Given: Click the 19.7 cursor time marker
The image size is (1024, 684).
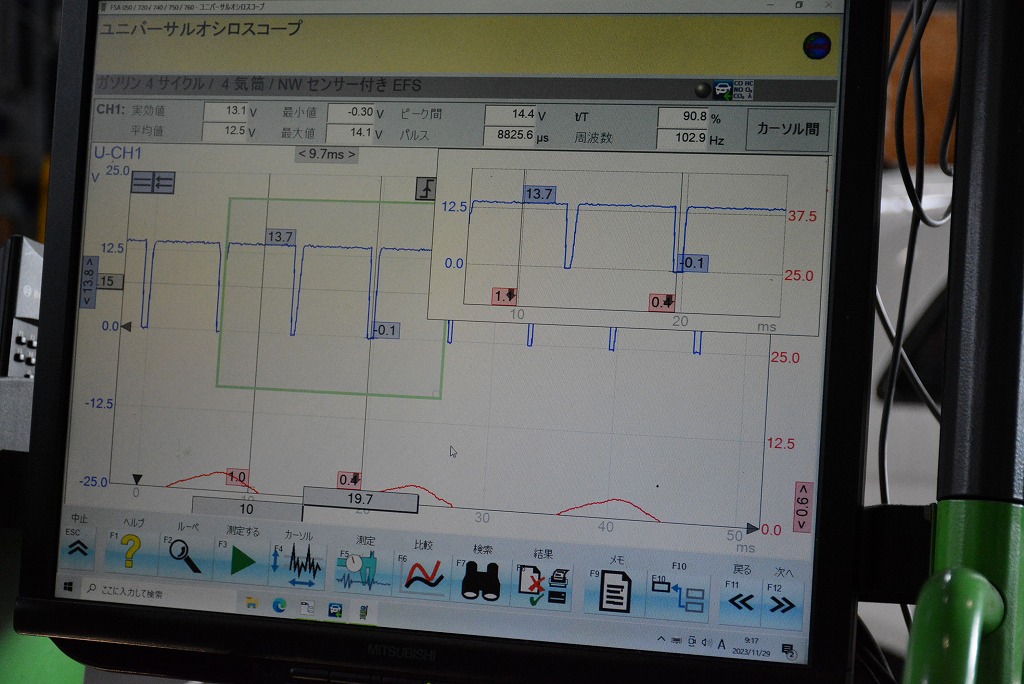Looking at the screenshot, I should point(360,499).
